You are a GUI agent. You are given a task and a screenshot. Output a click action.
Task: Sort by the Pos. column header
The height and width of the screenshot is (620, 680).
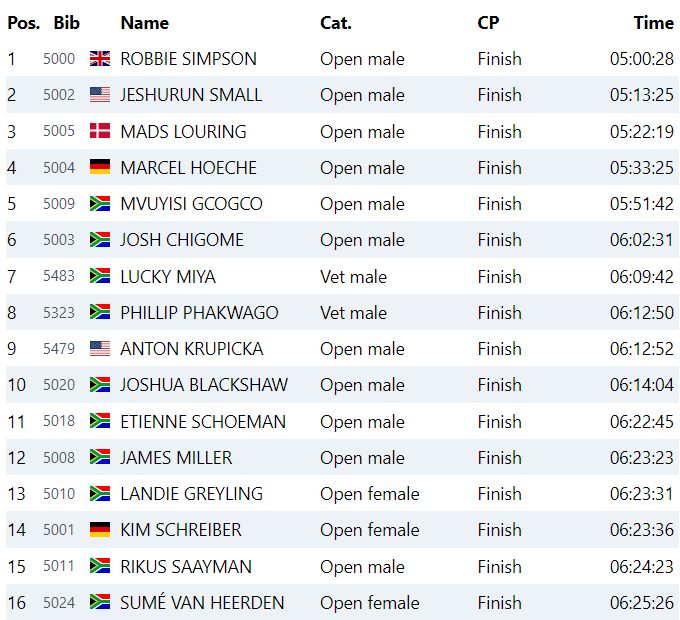24,23
